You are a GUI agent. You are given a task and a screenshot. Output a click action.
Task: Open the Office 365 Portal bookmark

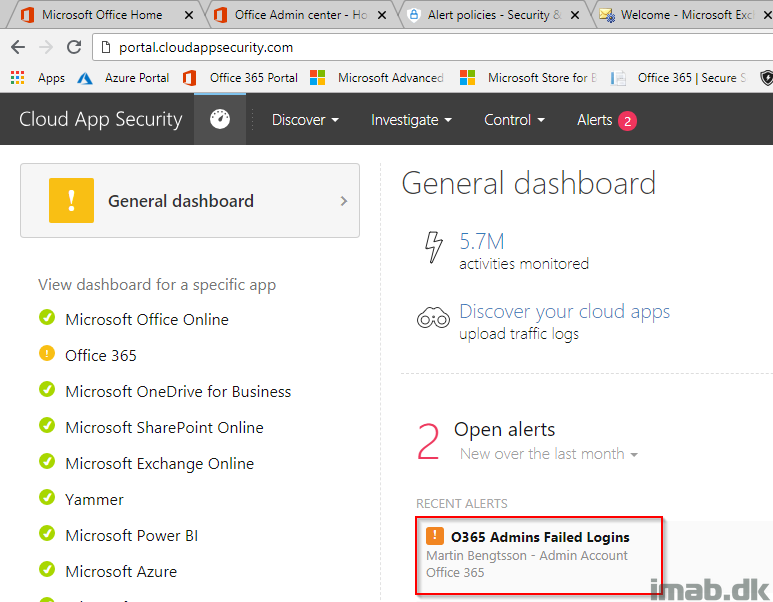point(241,78)
